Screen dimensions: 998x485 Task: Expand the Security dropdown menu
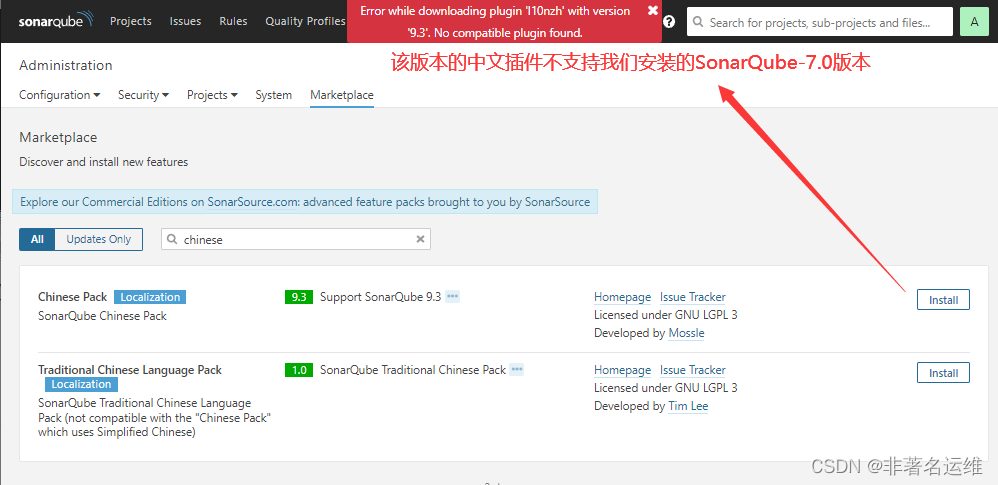tap(143, 95)
